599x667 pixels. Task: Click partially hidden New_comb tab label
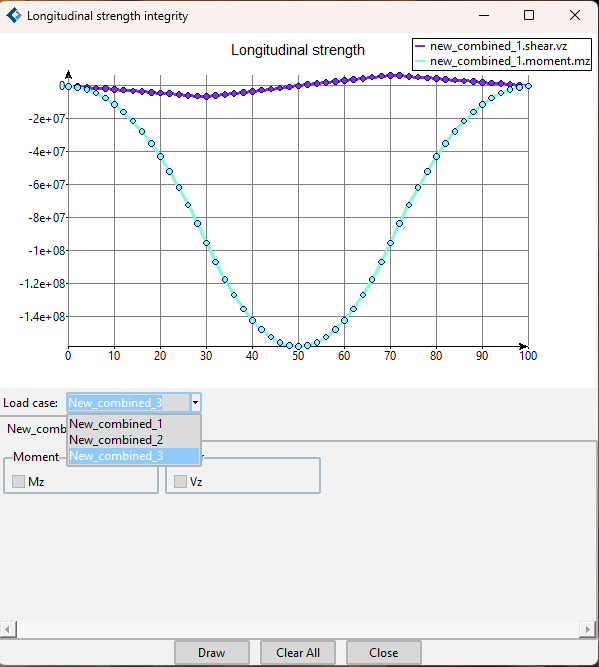[x=37, y=429]
